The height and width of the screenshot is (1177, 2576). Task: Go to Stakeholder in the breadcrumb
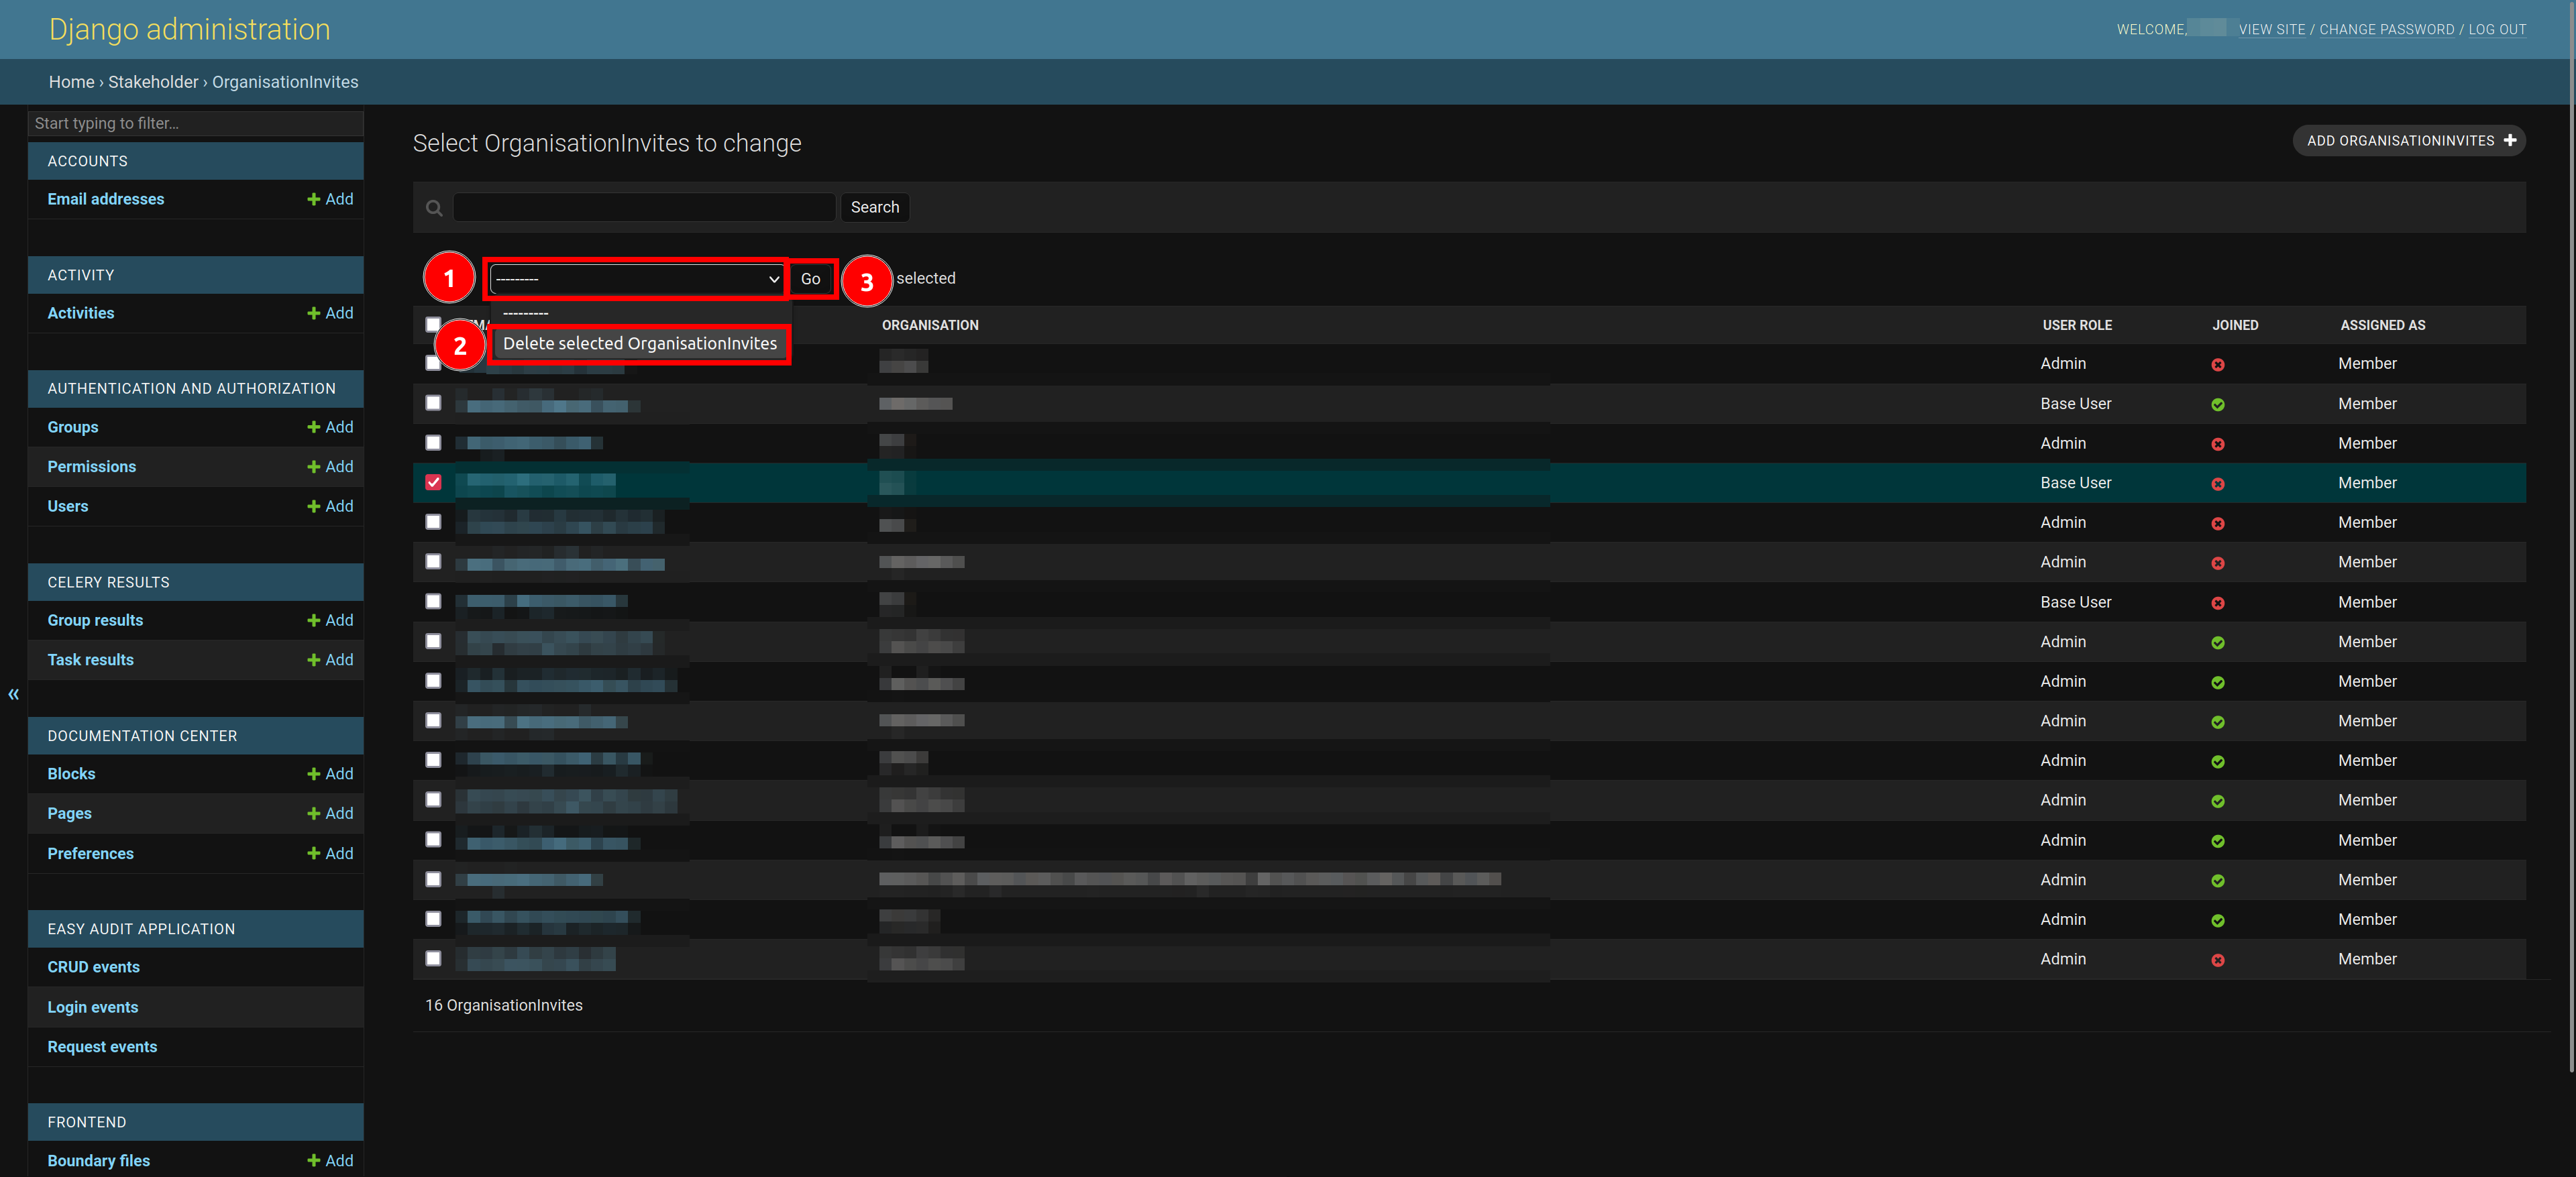point(153,82)
